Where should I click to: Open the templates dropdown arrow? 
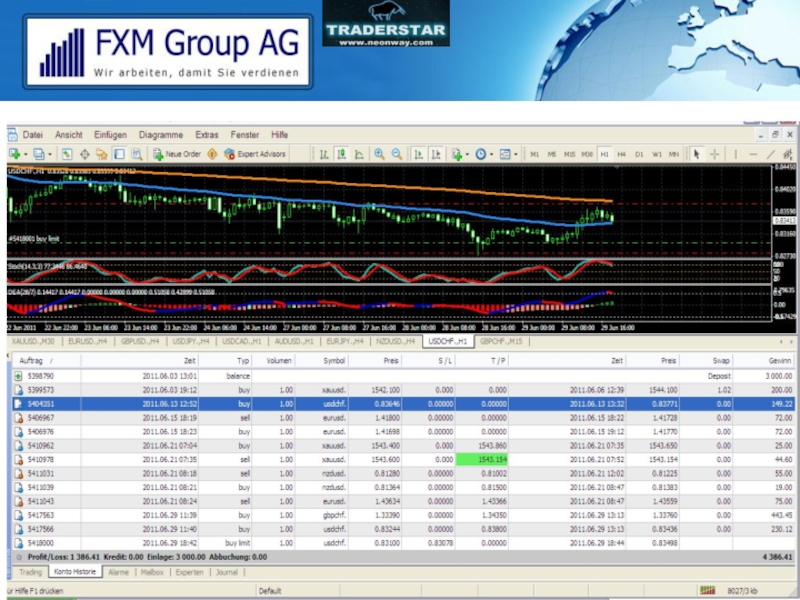[x=516, y=155]
